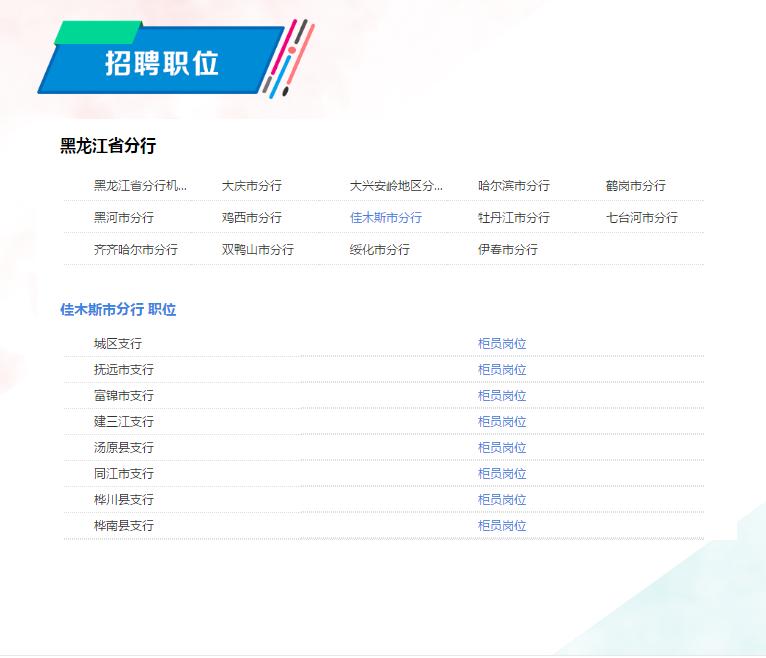Open the 哈尔滨市分行 branch
Screen dimensions: 766x658
click(513, 186)
